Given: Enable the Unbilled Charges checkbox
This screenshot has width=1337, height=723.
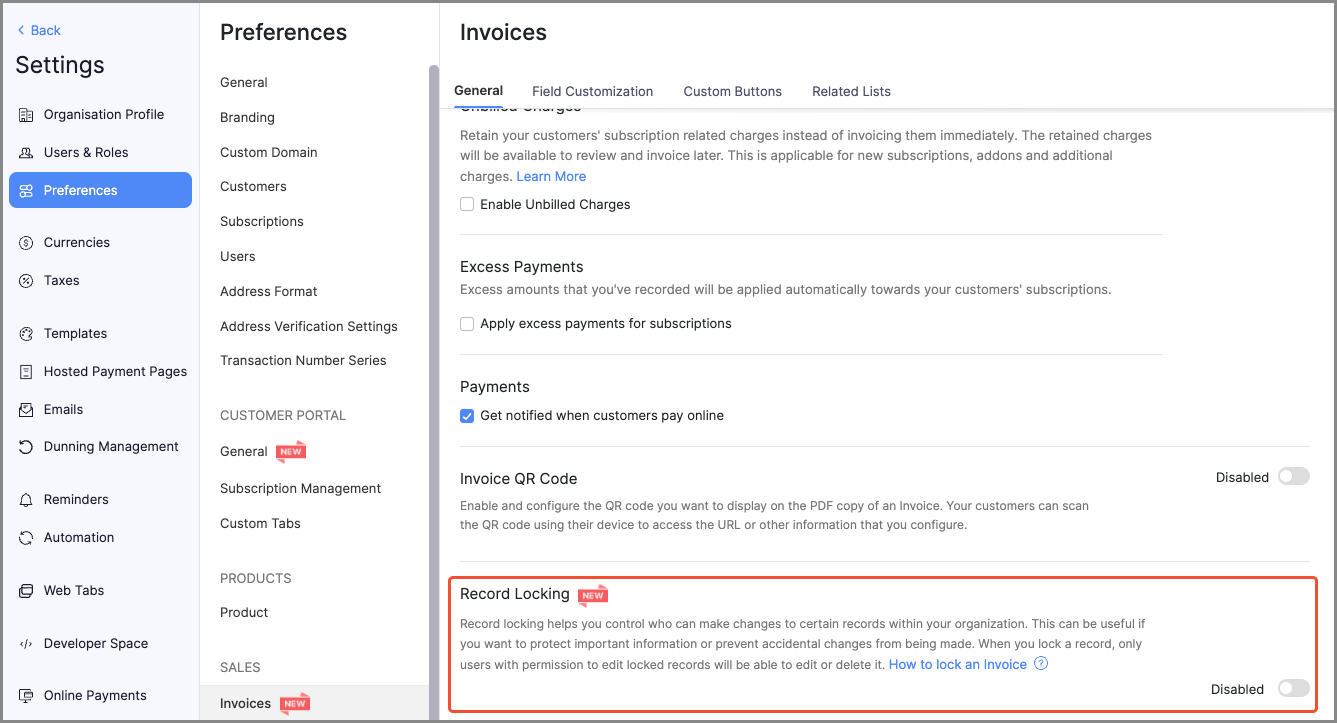Looking at the screenshot, I should pyautogui.click(x=467, y=204).
